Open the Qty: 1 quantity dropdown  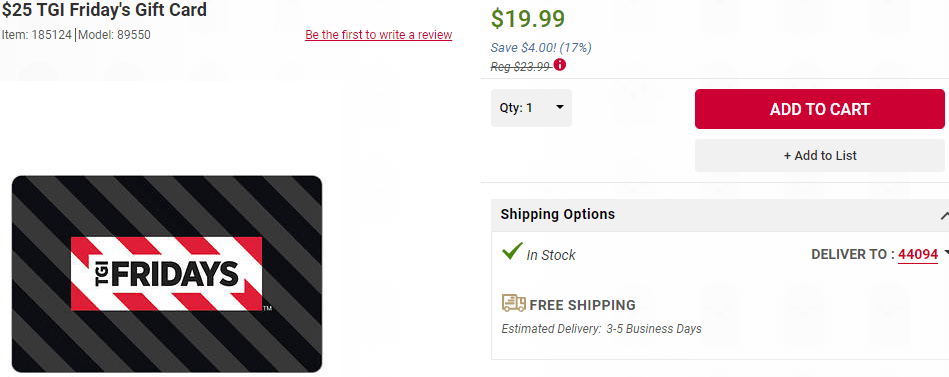[x=531, y=108]
